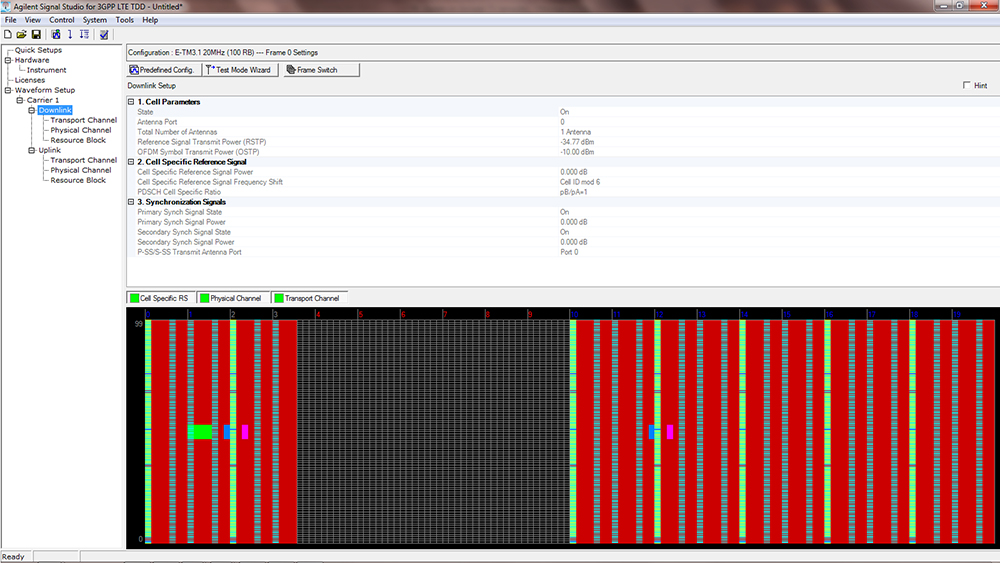Click the New file toolbar icon
Image resolution: width=1000 pixels, height=563 pixels.
tap(8, 35)
